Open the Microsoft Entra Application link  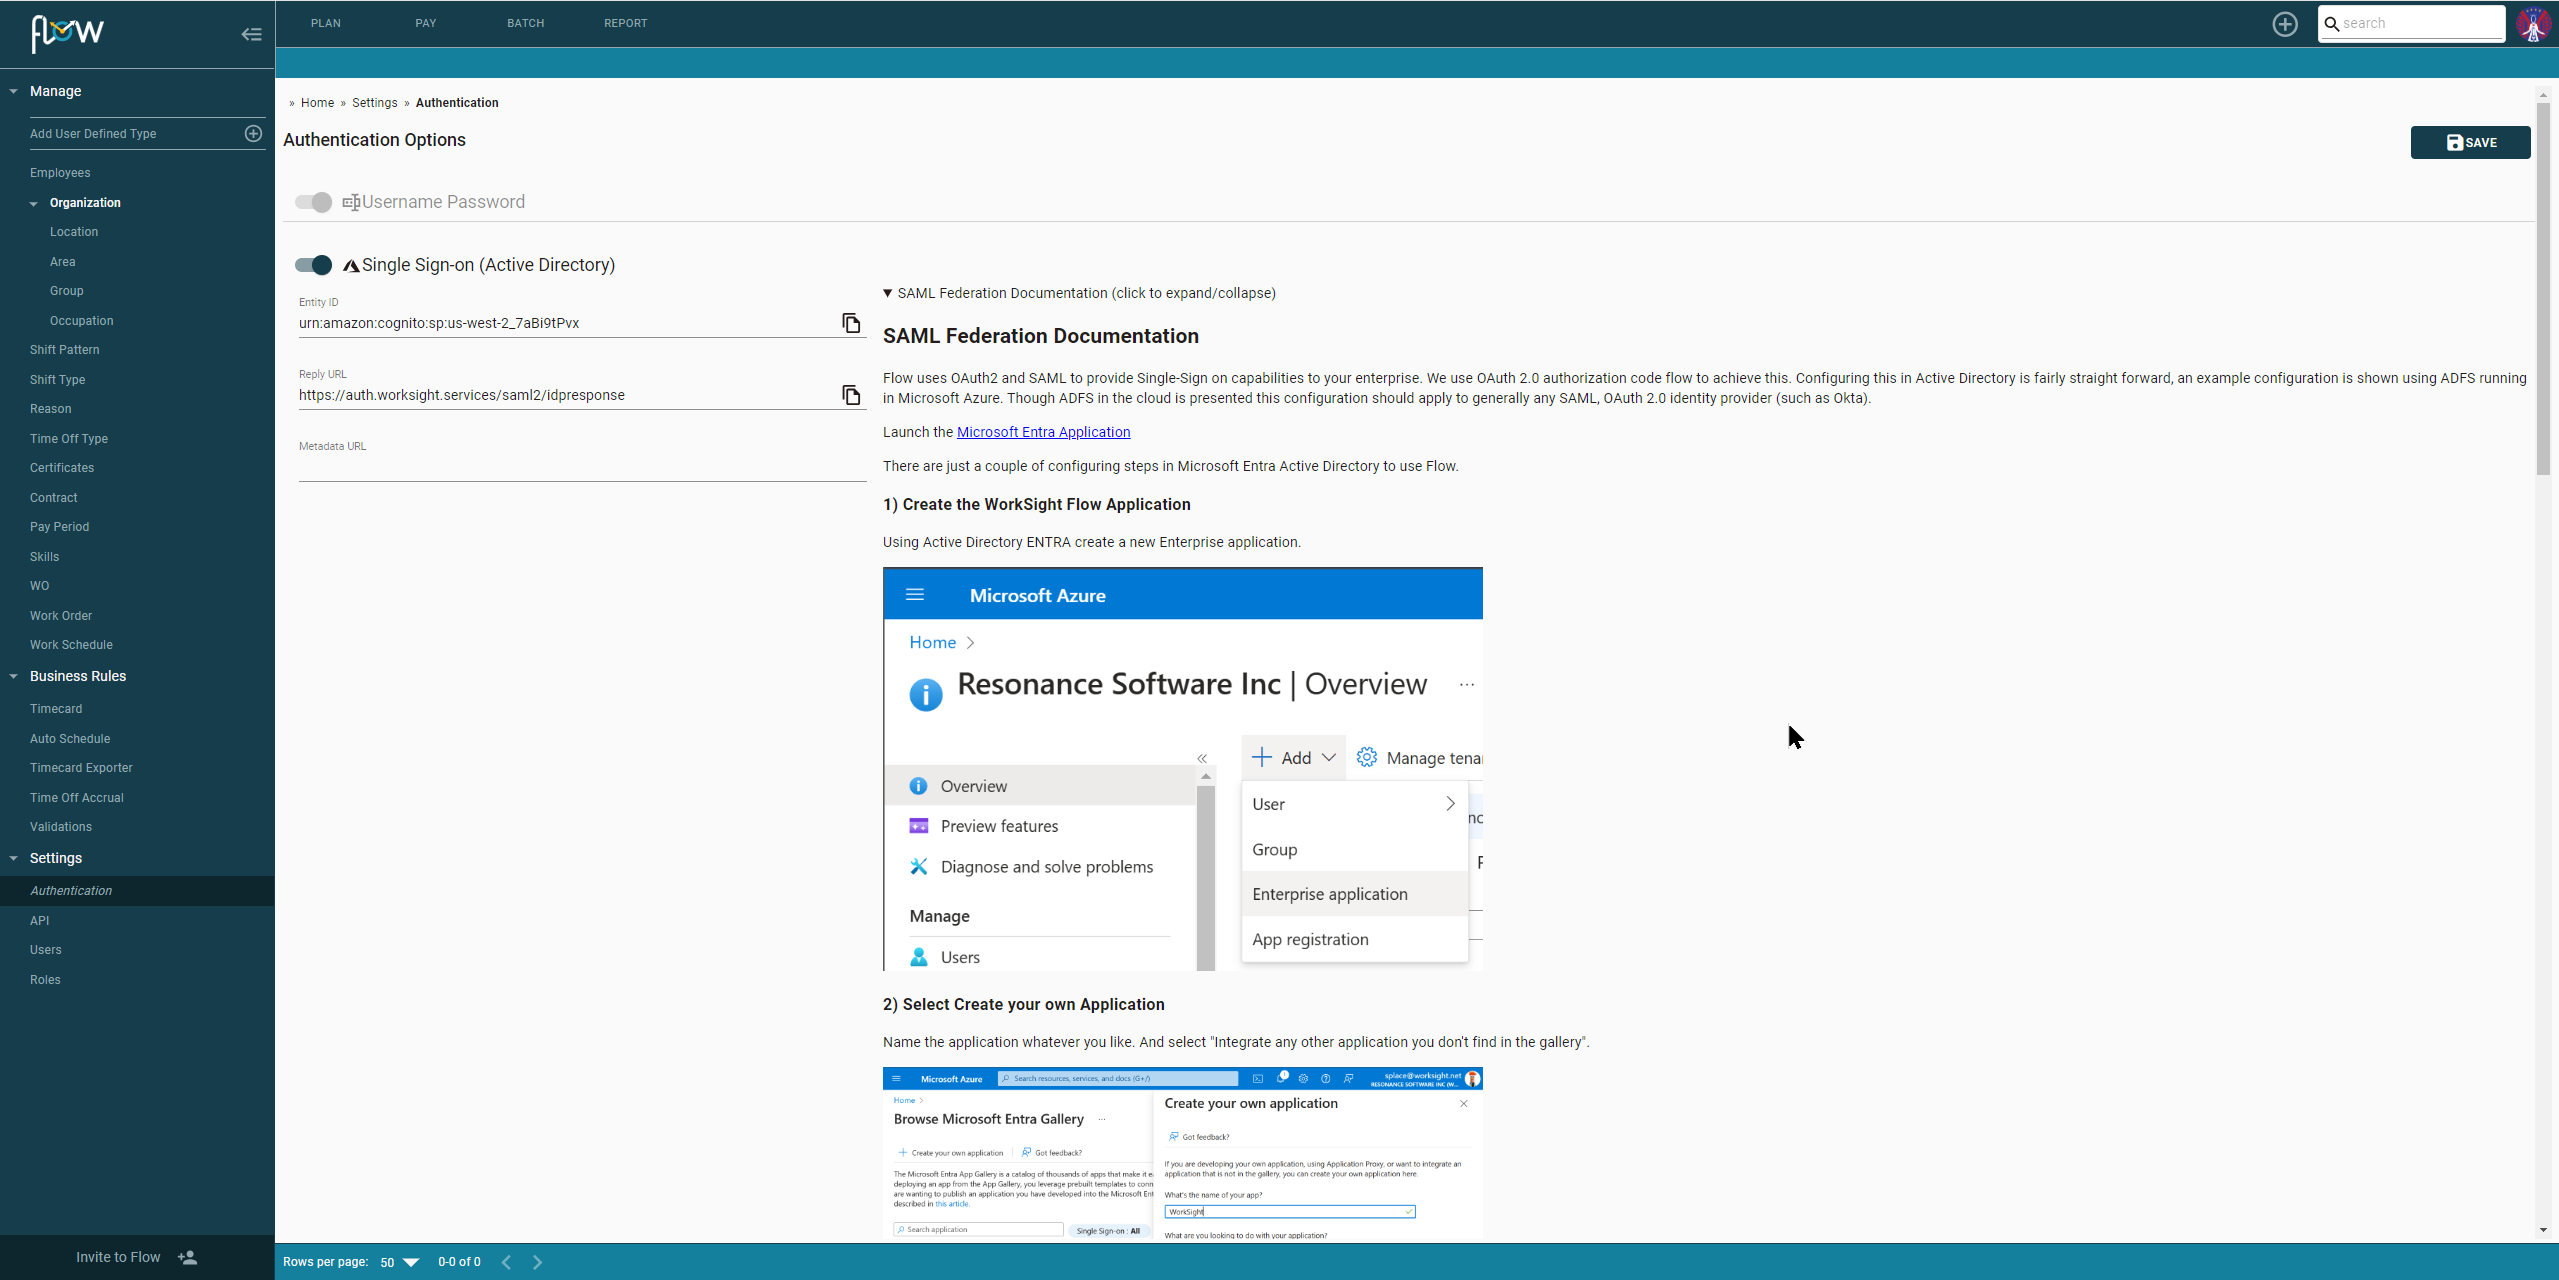coord(1042,431)
